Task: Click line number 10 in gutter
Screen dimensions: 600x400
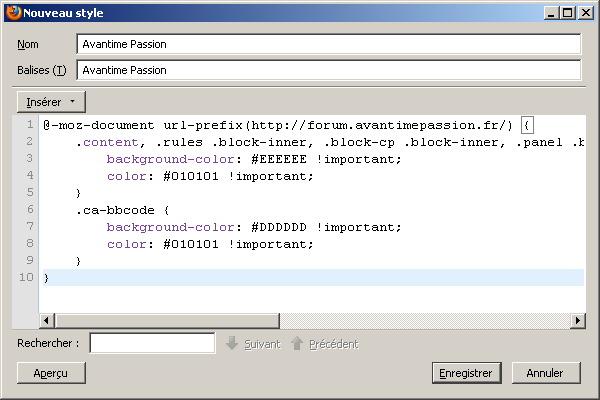Action: (26, 277)
